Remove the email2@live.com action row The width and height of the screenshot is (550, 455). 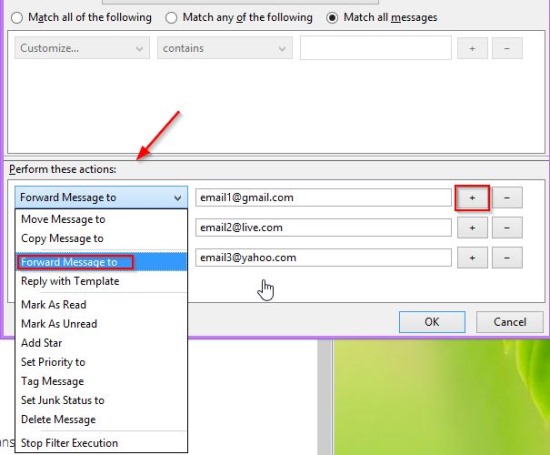tap(507, 228)
